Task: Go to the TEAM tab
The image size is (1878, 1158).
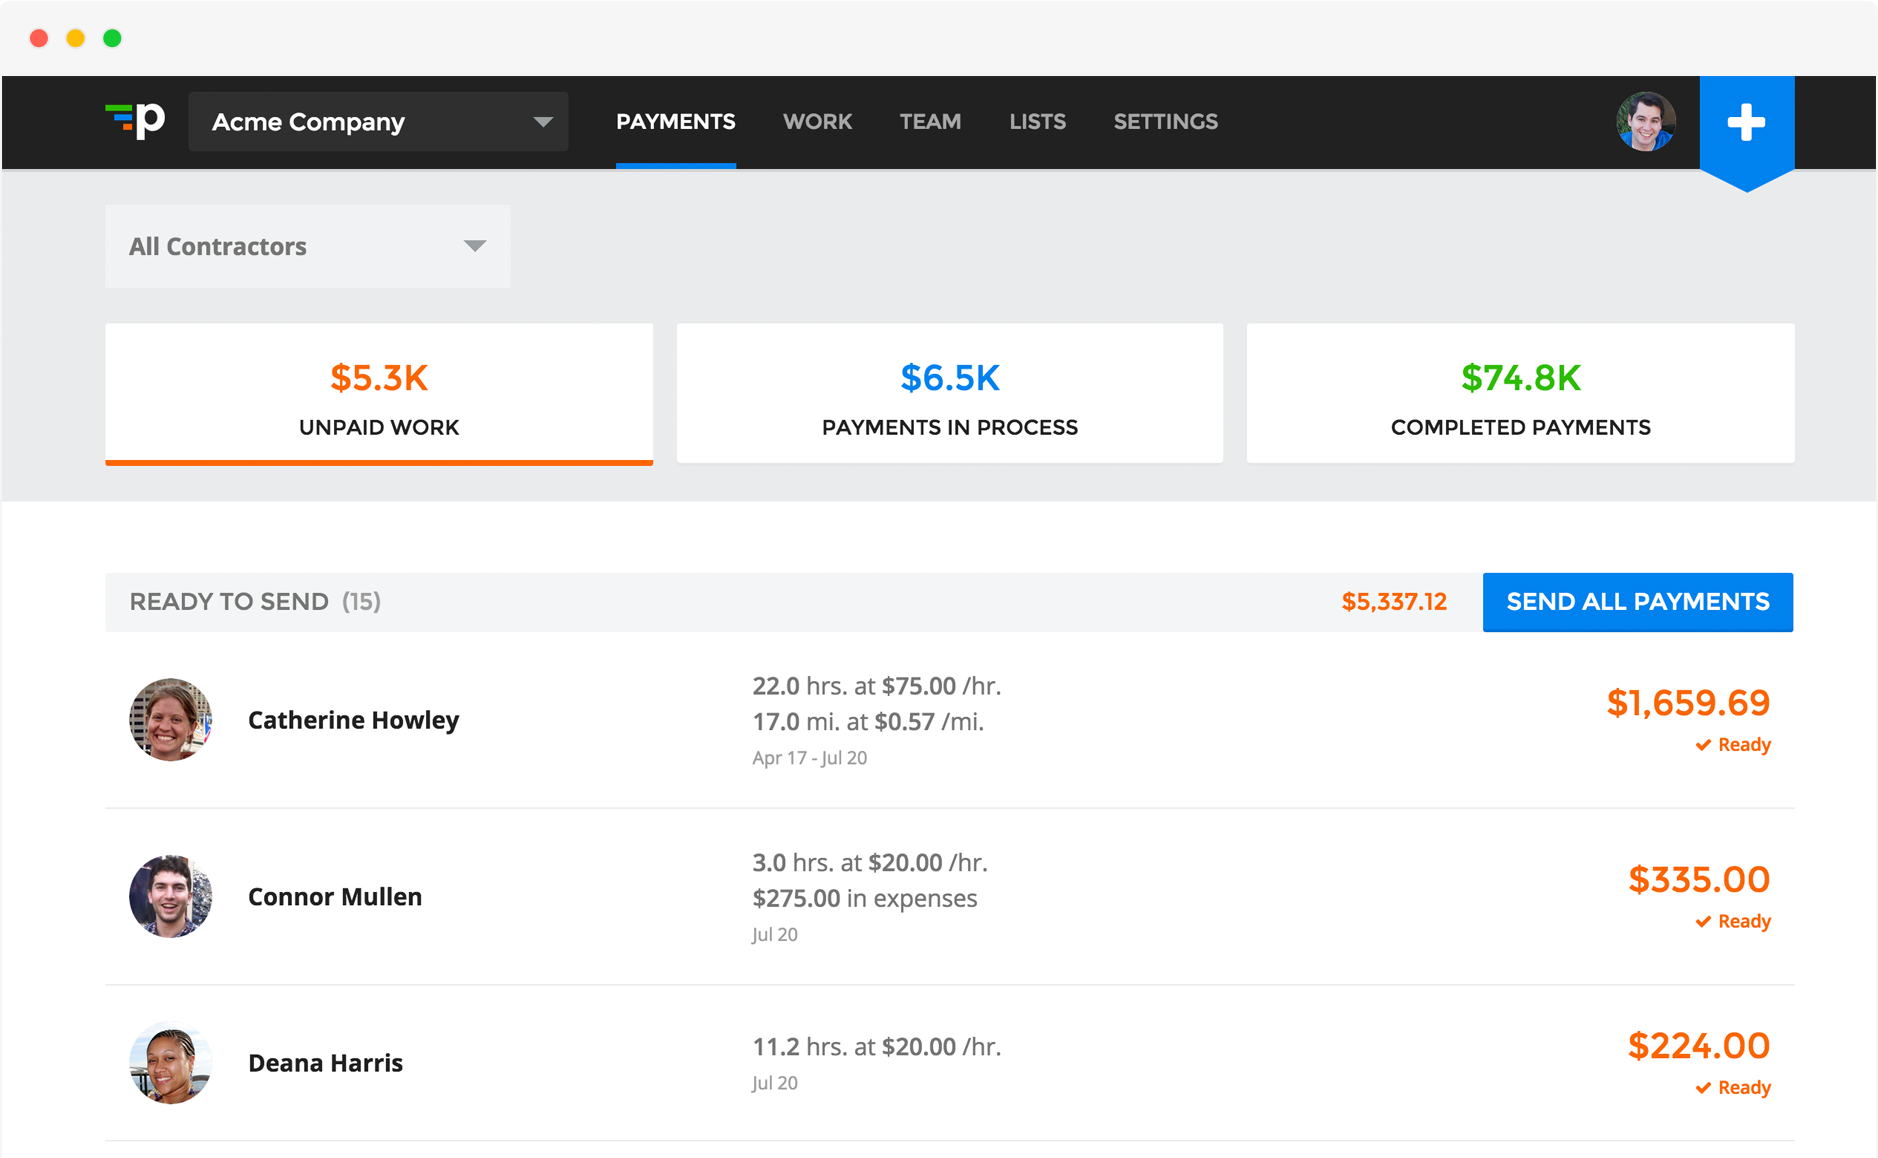Action: tap(930, 122)
